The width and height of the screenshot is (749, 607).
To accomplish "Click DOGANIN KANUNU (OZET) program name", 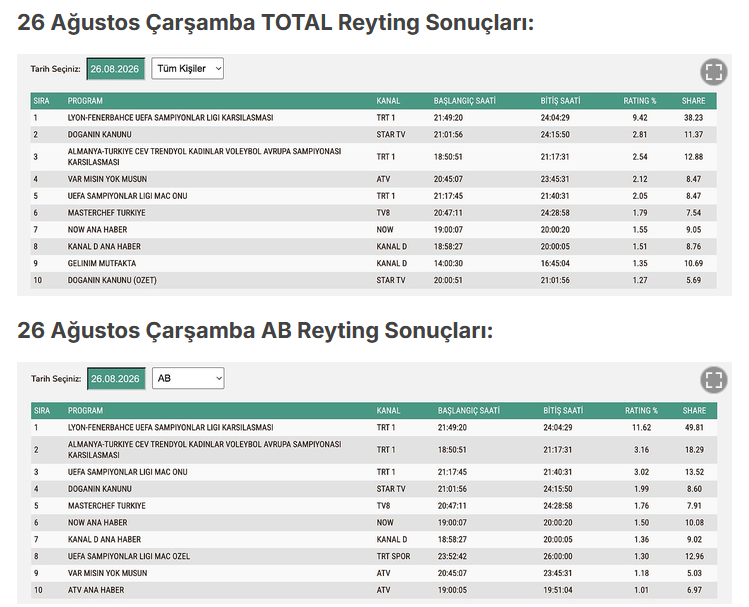I will point(112,280).
